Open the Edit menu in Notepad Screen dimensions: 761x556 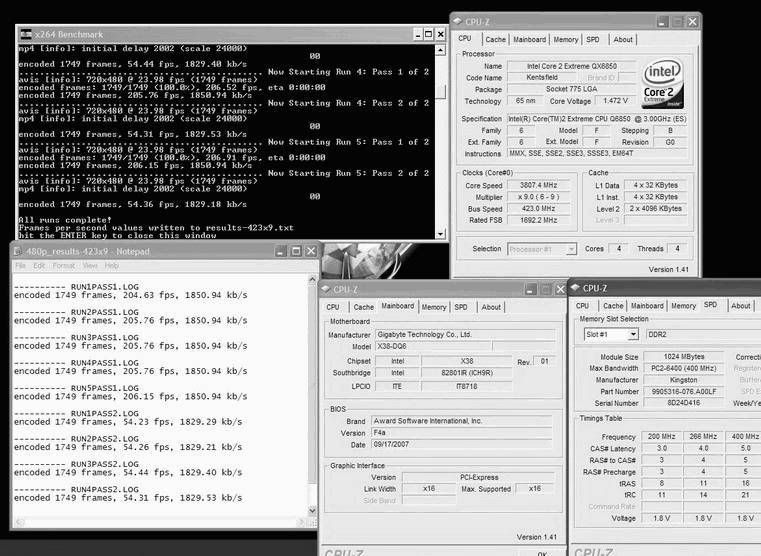click(x=39, y=265)
